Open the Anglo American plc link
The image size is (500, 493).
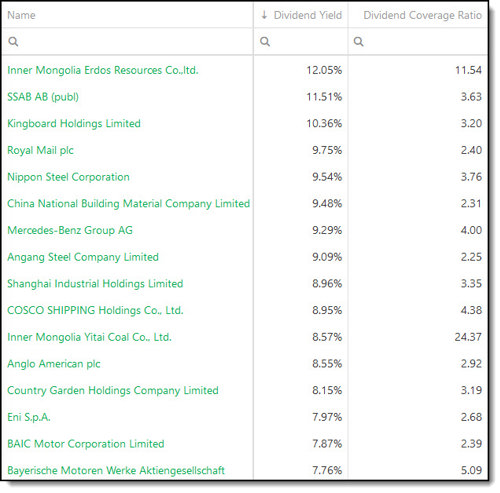(x=54, y=364)
